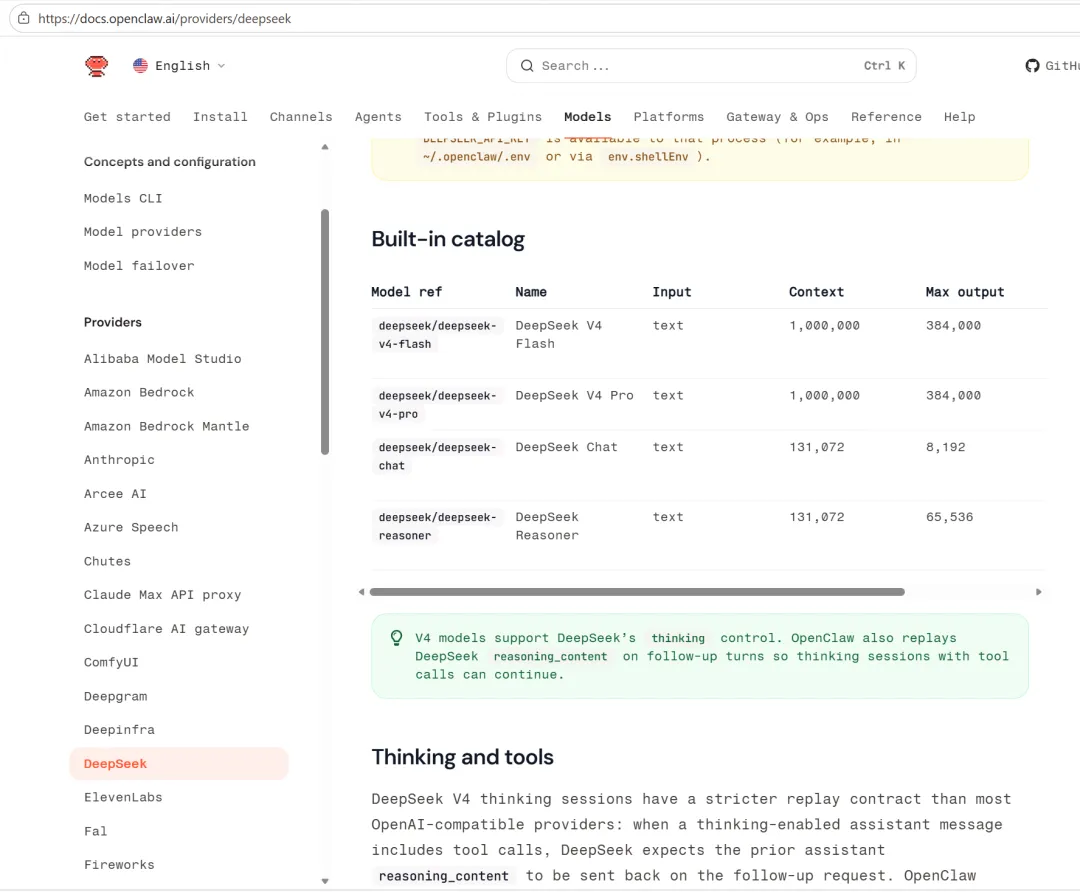Click the table horizontal scrollbar thumb
This screenshot has height=892, width=1080.
click(x=637, y=592)
